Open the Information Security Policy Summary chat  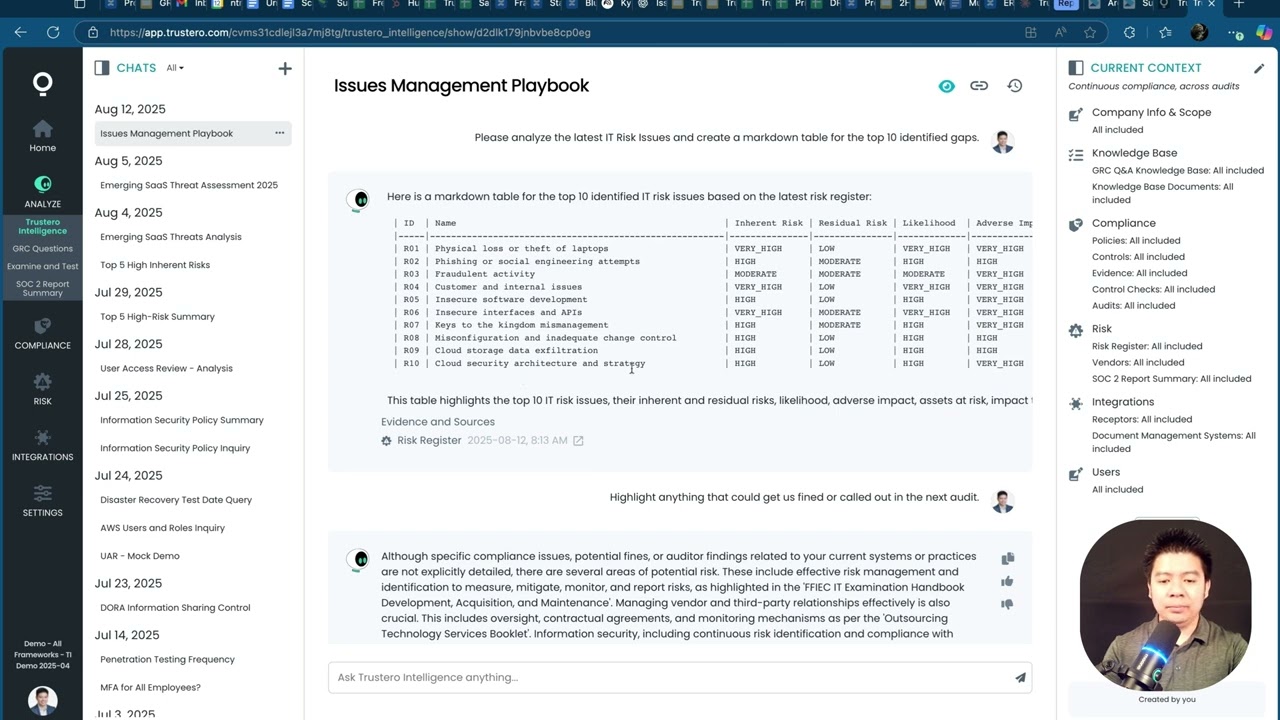(x=182, y=420)
